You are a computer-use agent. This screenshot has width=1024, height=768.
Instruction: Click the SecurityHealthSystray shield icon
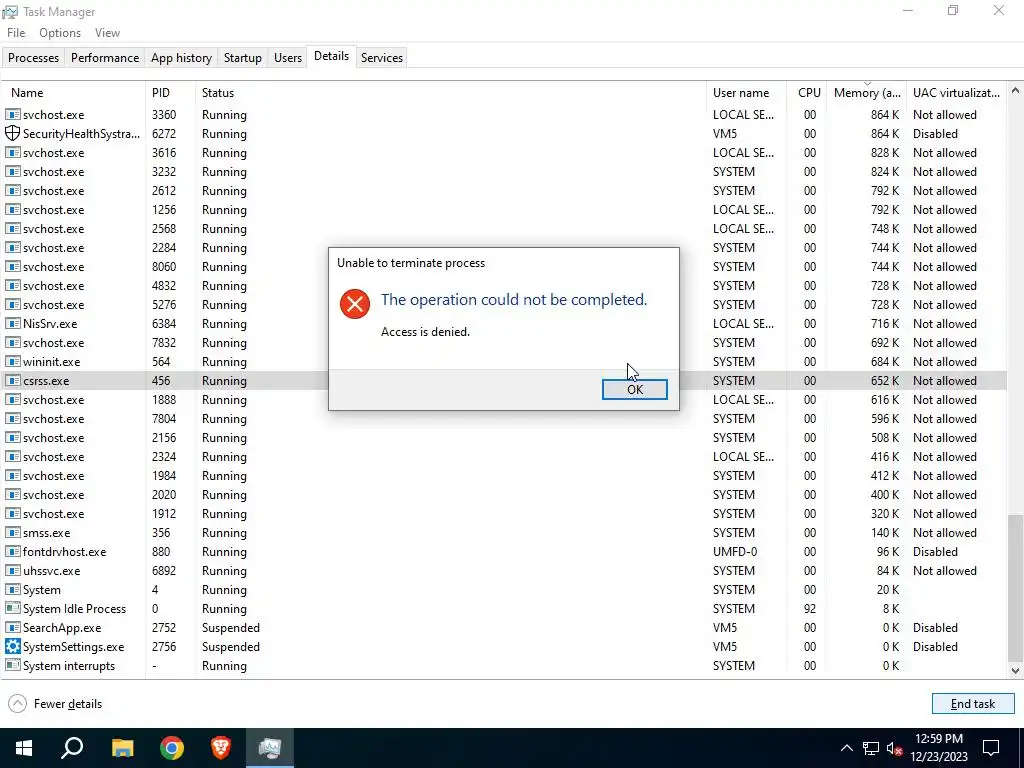[12, 133]
